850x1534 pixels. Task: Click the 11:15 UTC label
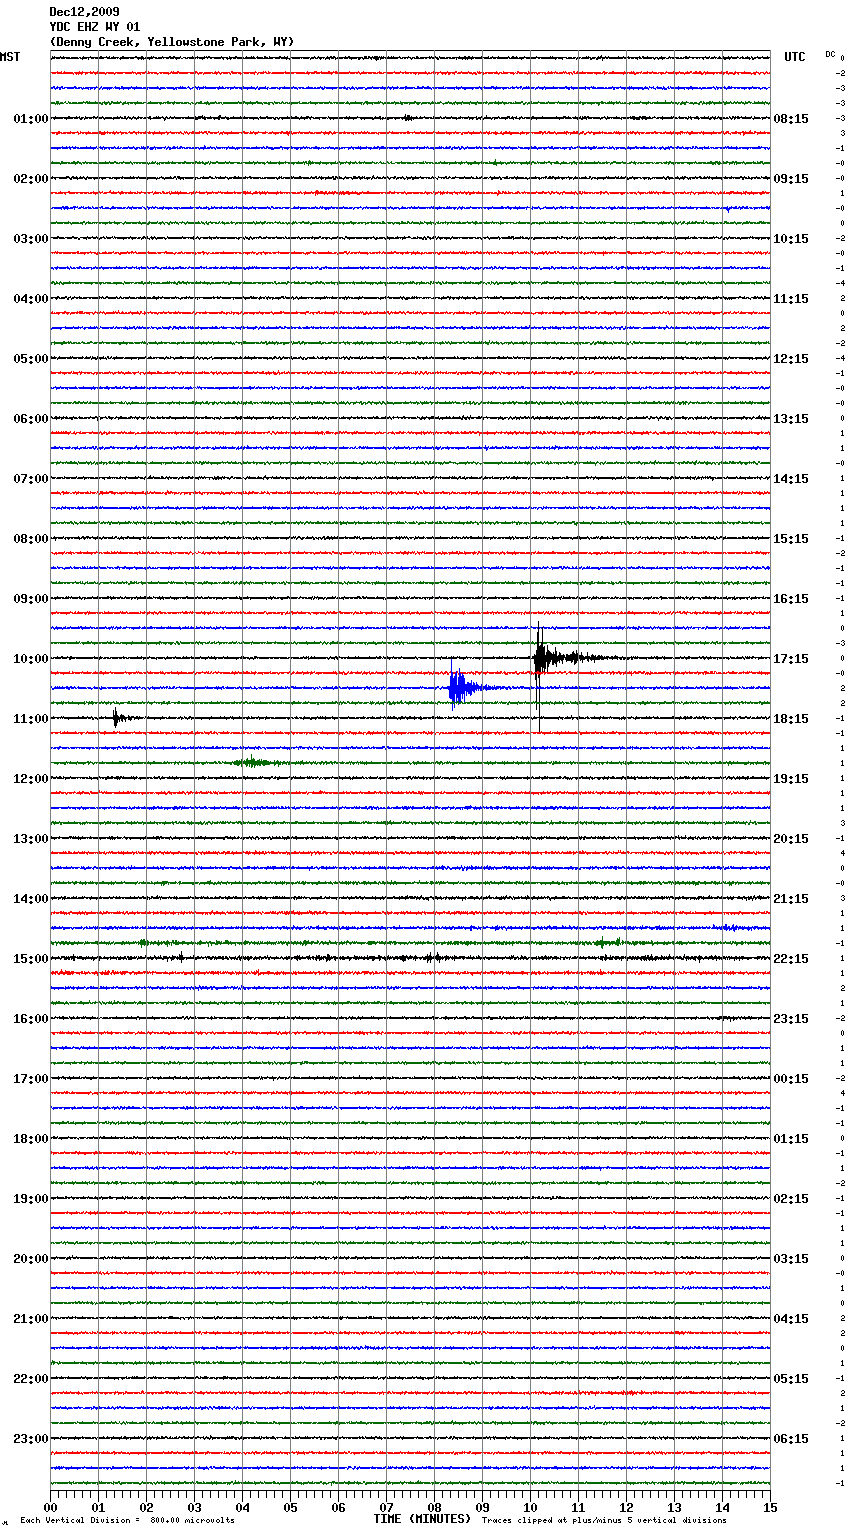pyautogui.click(x=791, y=299)
